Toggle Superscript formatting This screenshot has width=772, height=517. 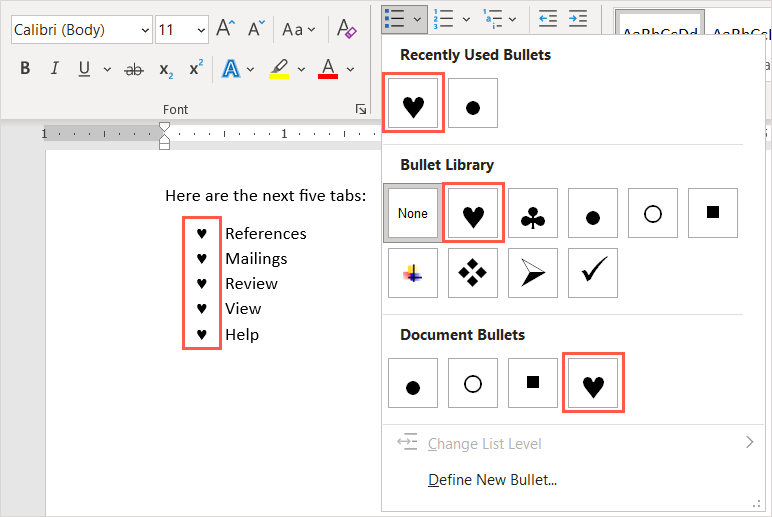point(196,68)
